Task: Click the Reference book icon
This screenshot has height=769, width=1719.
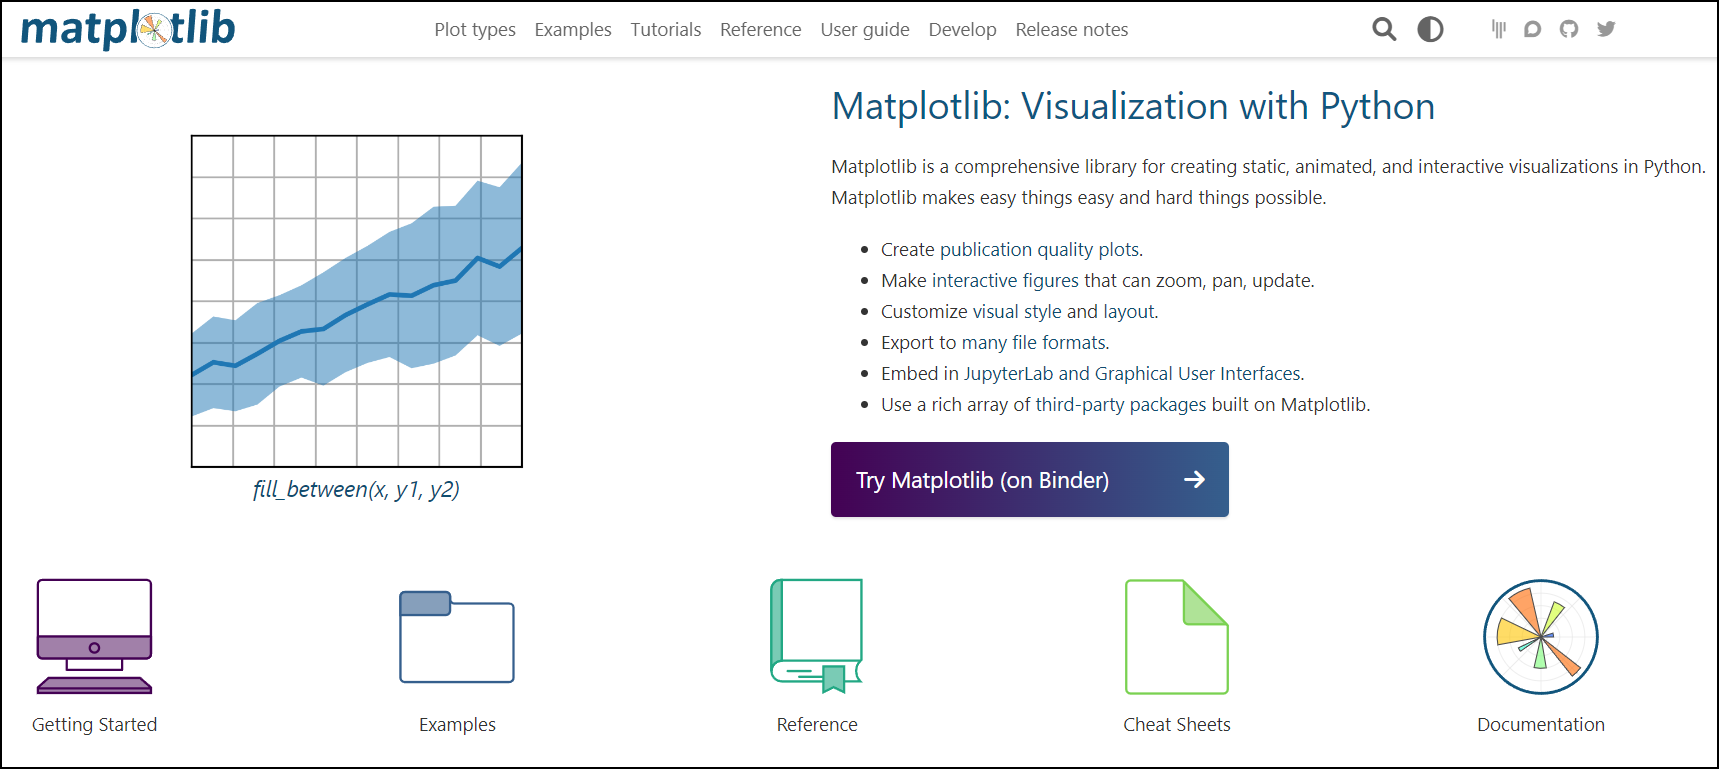Action: (x=817, y=636)
